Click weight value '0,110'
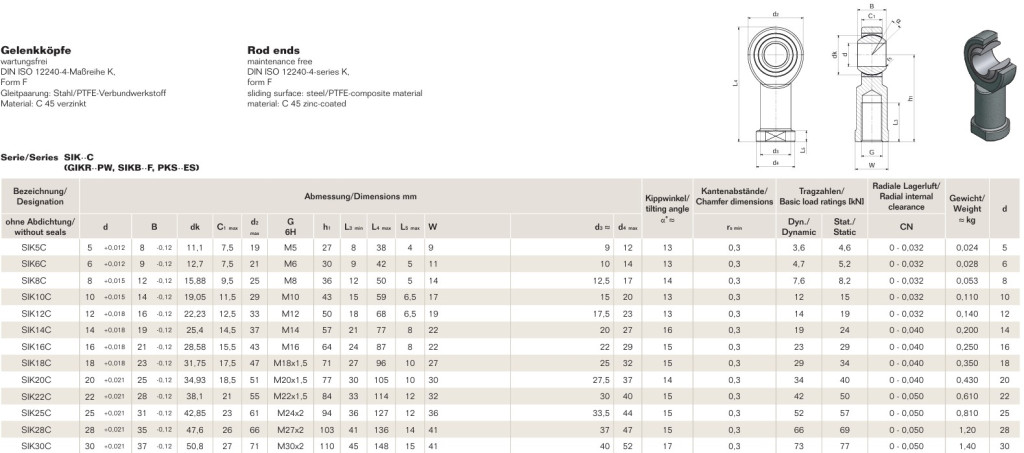 967,297
